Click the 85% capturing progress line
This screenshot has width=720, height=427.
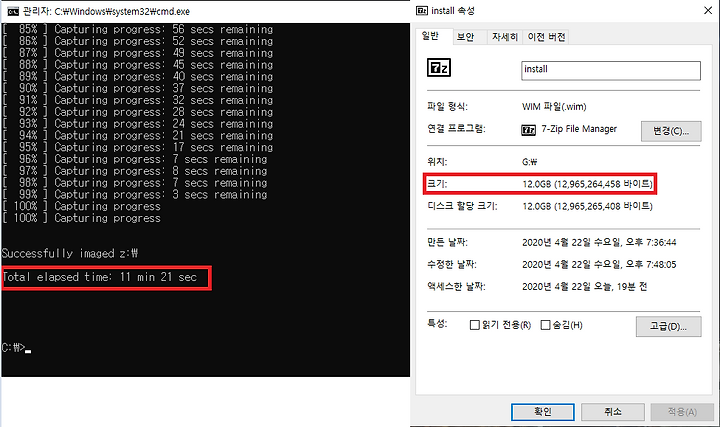(137, 29)
